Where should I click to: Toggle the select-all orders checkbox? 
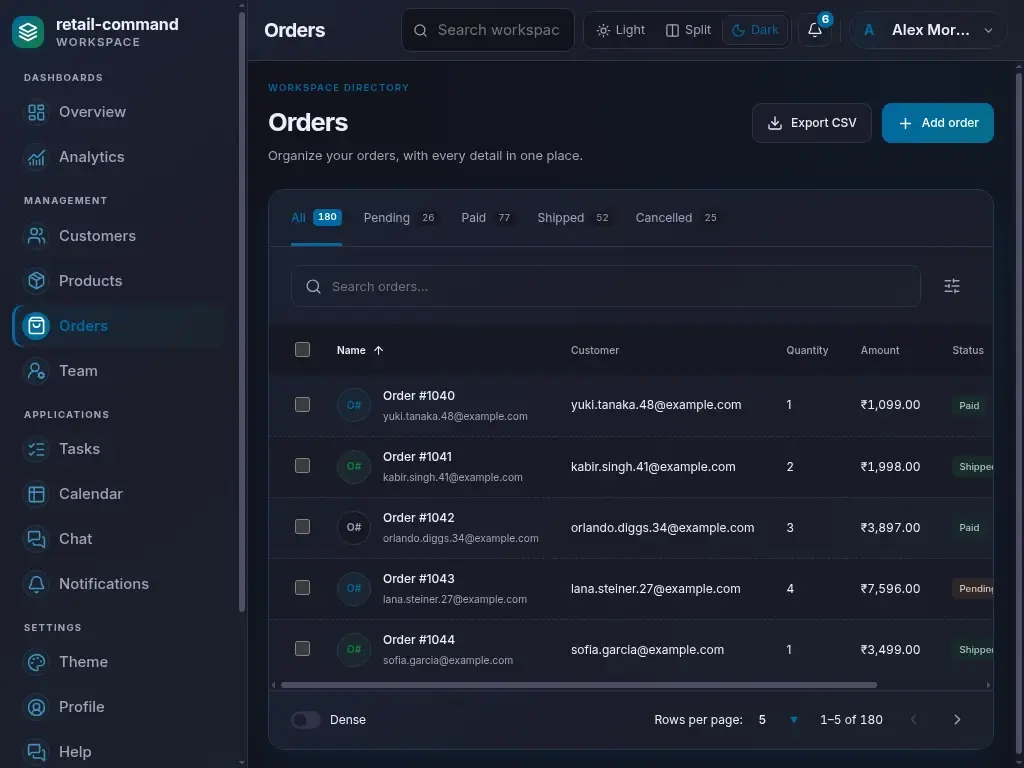302,350
